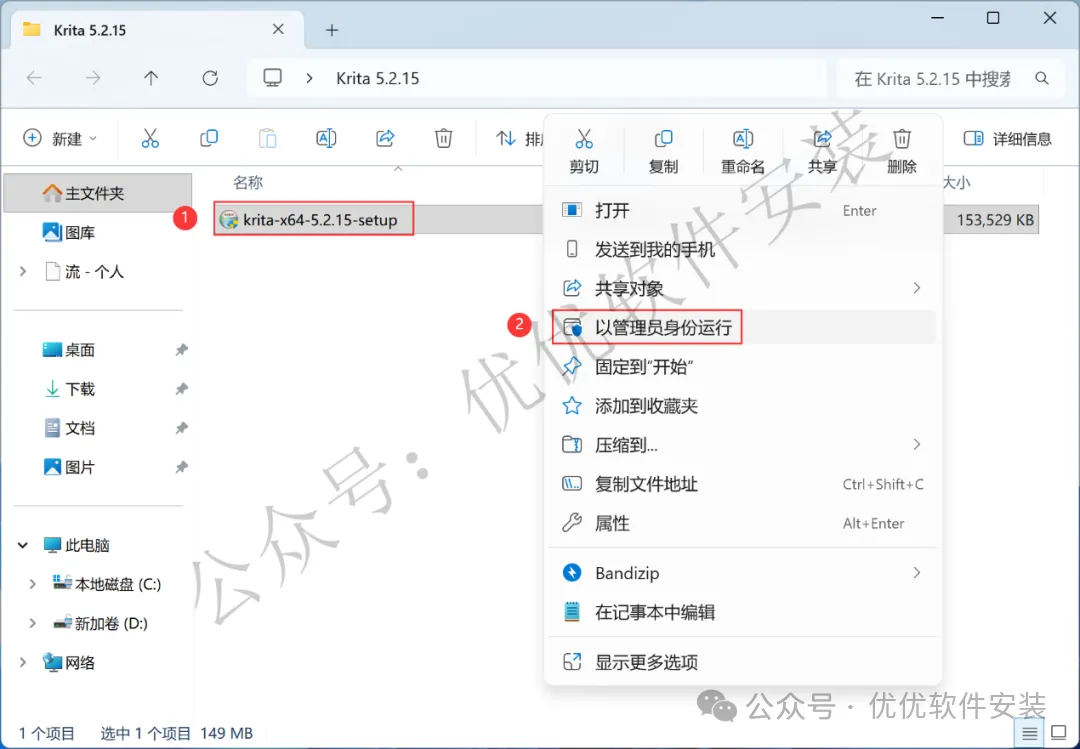Screen dimensions: 1080x749
Task: Rename using the toolbar rename icon
Action: point(326,138)
